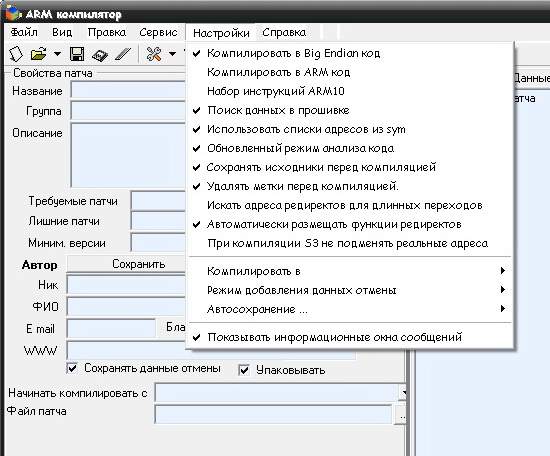
Task: Click the Описание text area
Action: point(128,155)
